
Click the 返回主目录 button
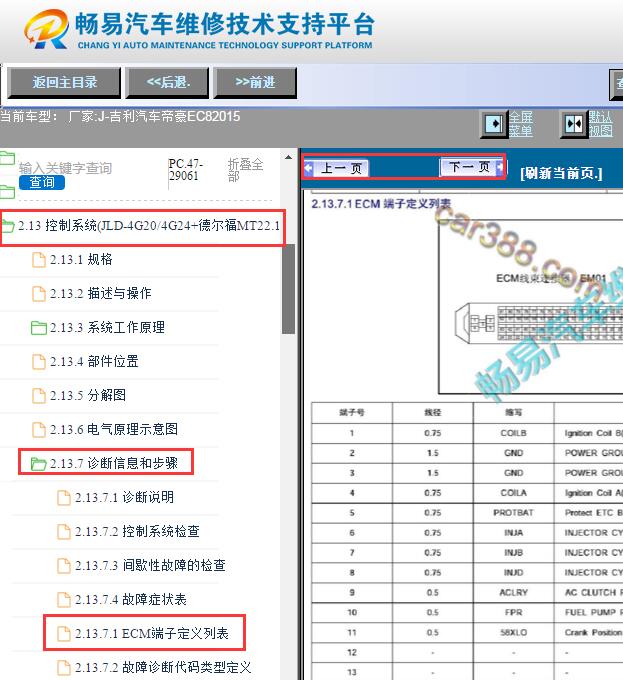point(64,82)
